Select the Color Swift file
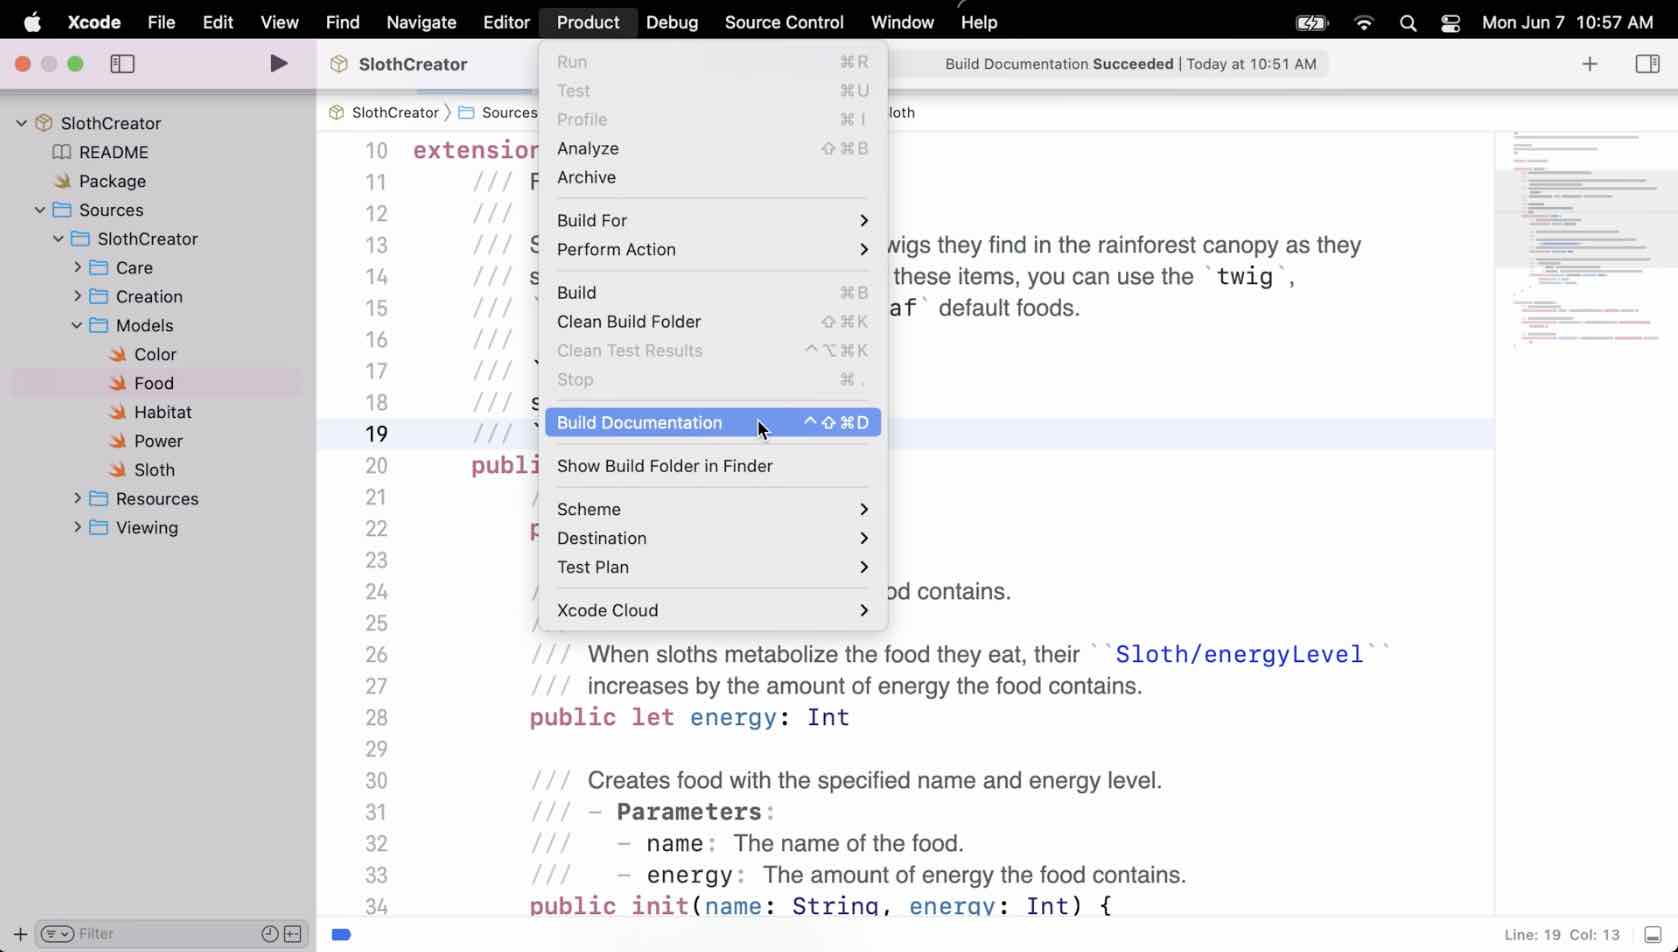The image size is (1678, 952). pos(155,354)
